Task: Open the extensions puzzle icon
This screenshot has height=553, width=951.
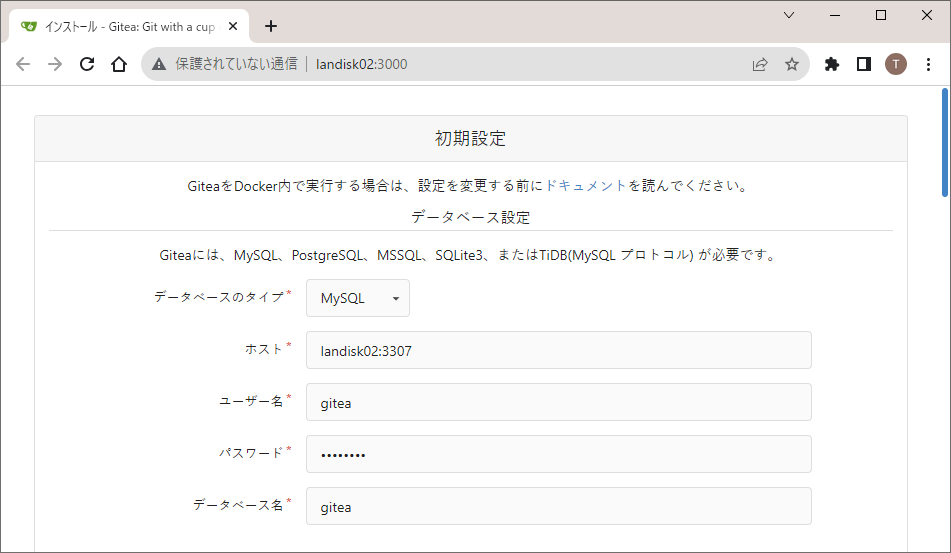Action: tap(831, 64)
